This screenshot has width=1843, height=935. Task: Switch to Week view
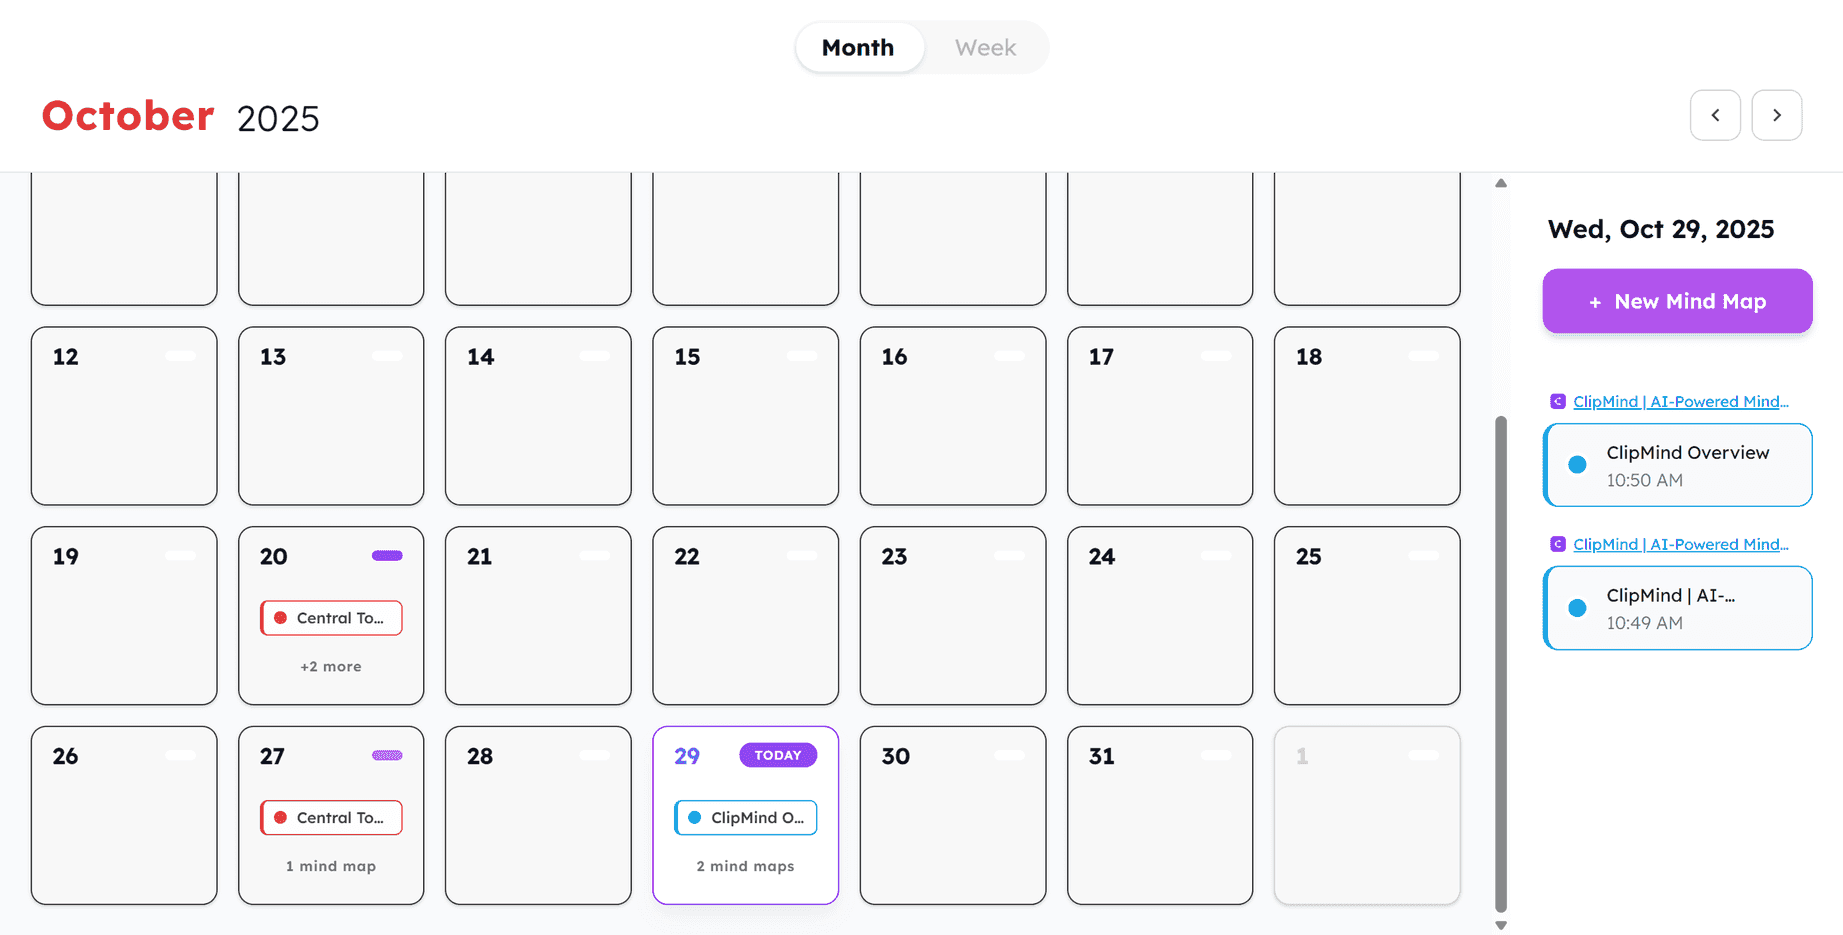click(x=985, y=47)
